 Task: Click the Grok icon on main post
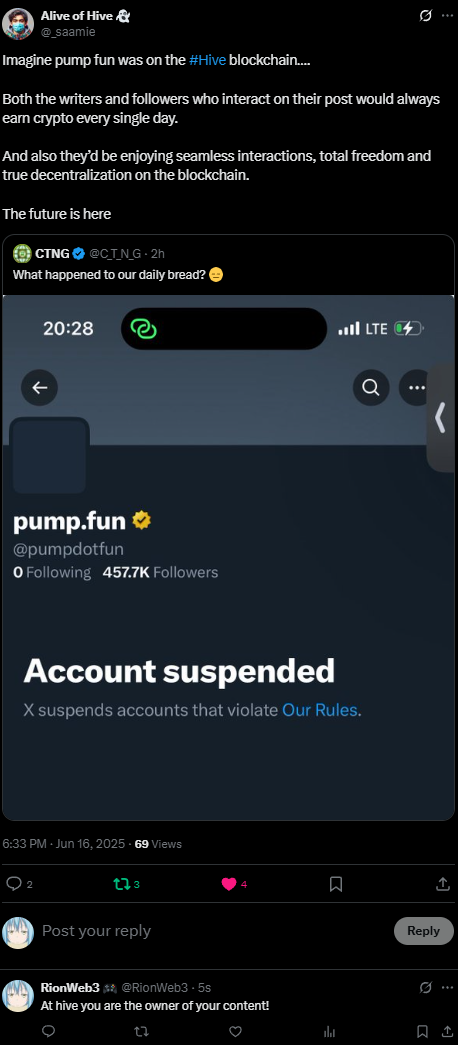pyautogui.click(x=425, y=16)
